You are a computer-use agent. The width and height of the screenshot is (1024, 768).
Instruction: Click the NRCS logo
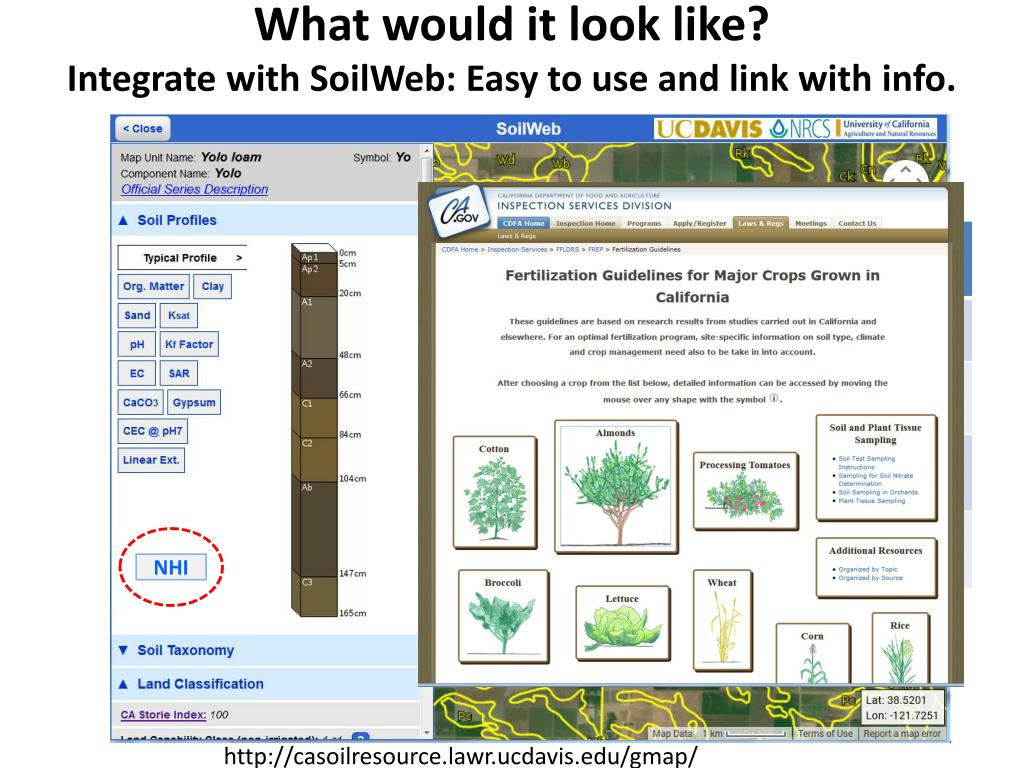pyautogui.click(x=800, y=129)
